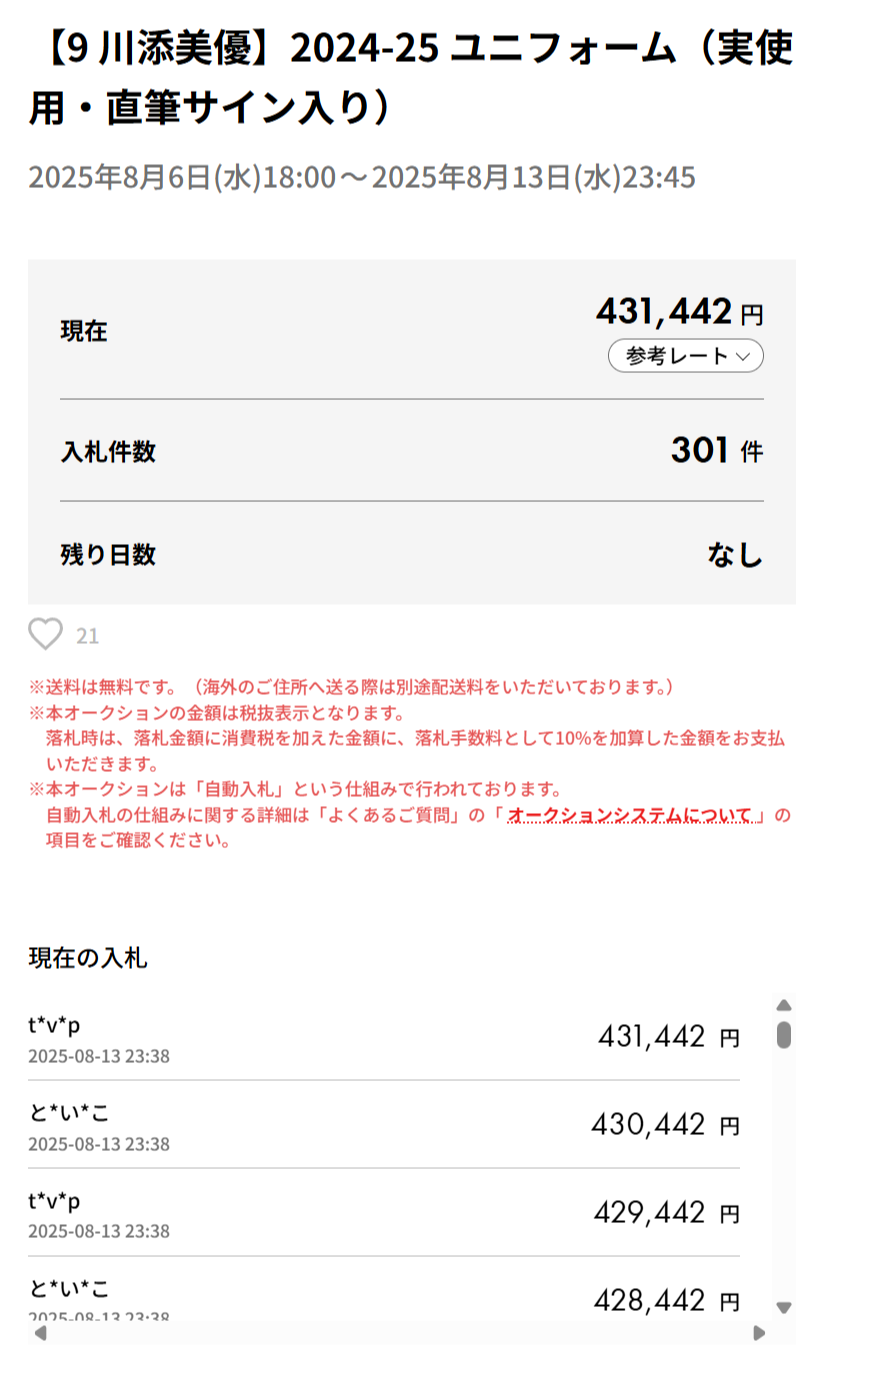
Task: Click the 現在 price 431,442 円 value
Action: [664, 312]
